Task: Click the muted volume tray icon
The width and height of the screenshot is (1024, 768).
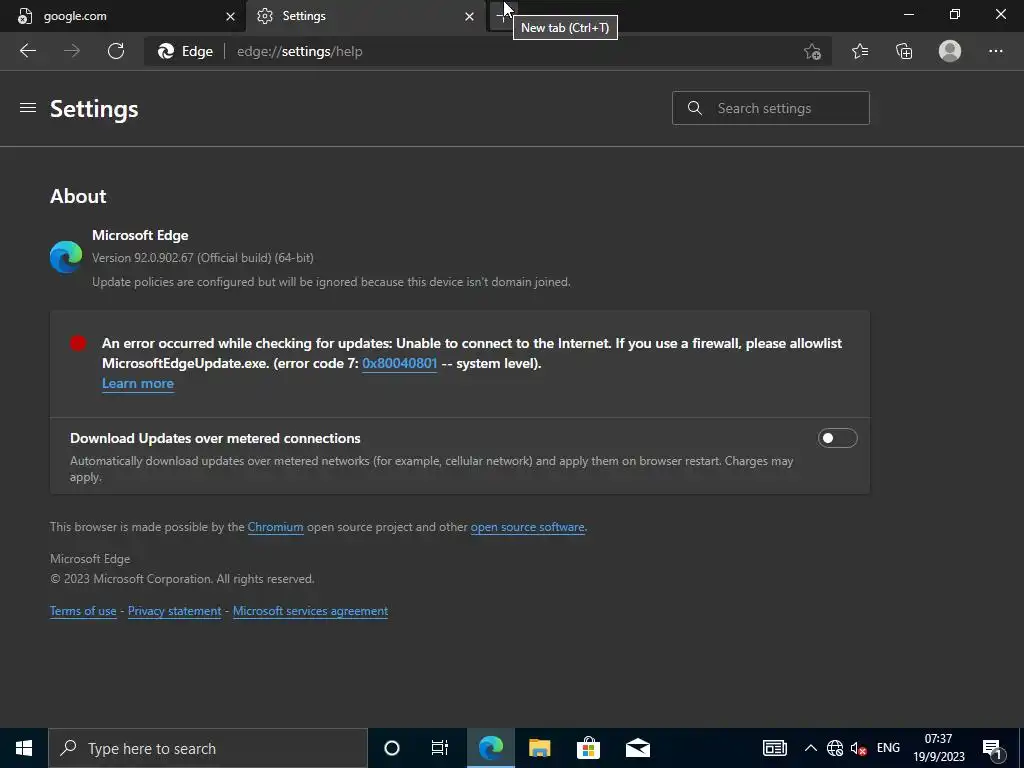Action: (859, 749)
